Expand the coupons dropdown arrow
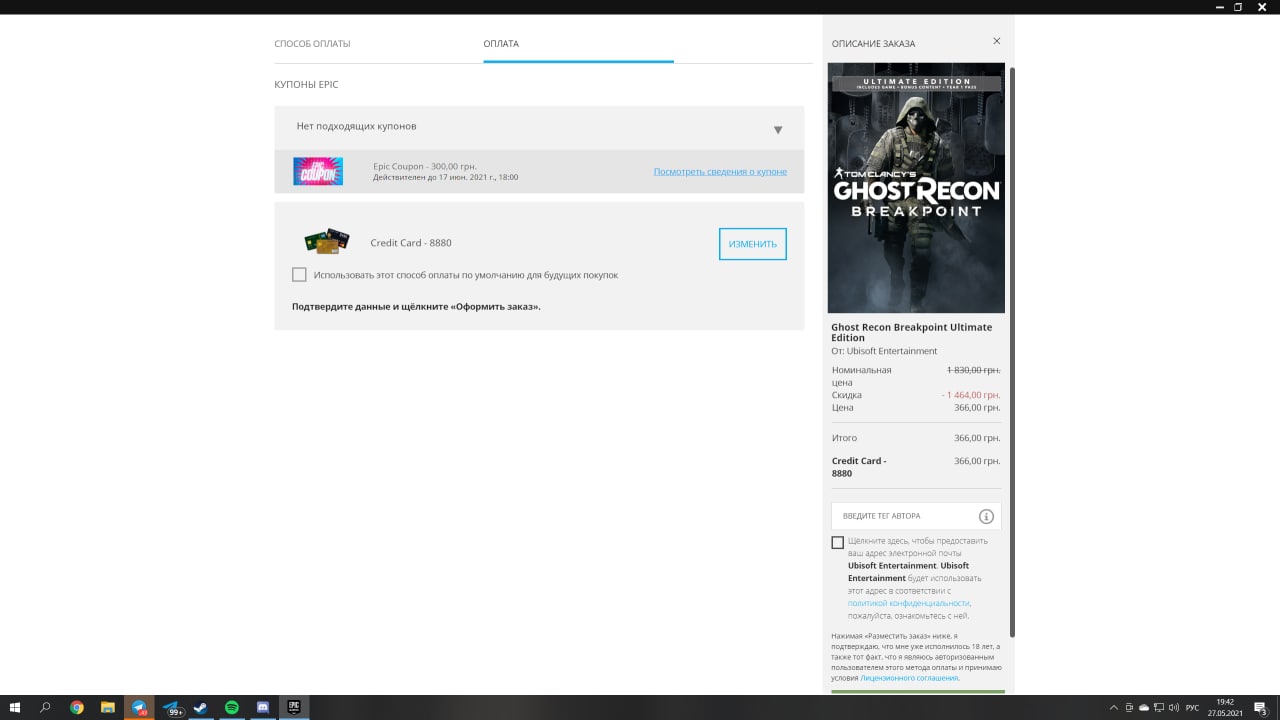 [778, 130]
